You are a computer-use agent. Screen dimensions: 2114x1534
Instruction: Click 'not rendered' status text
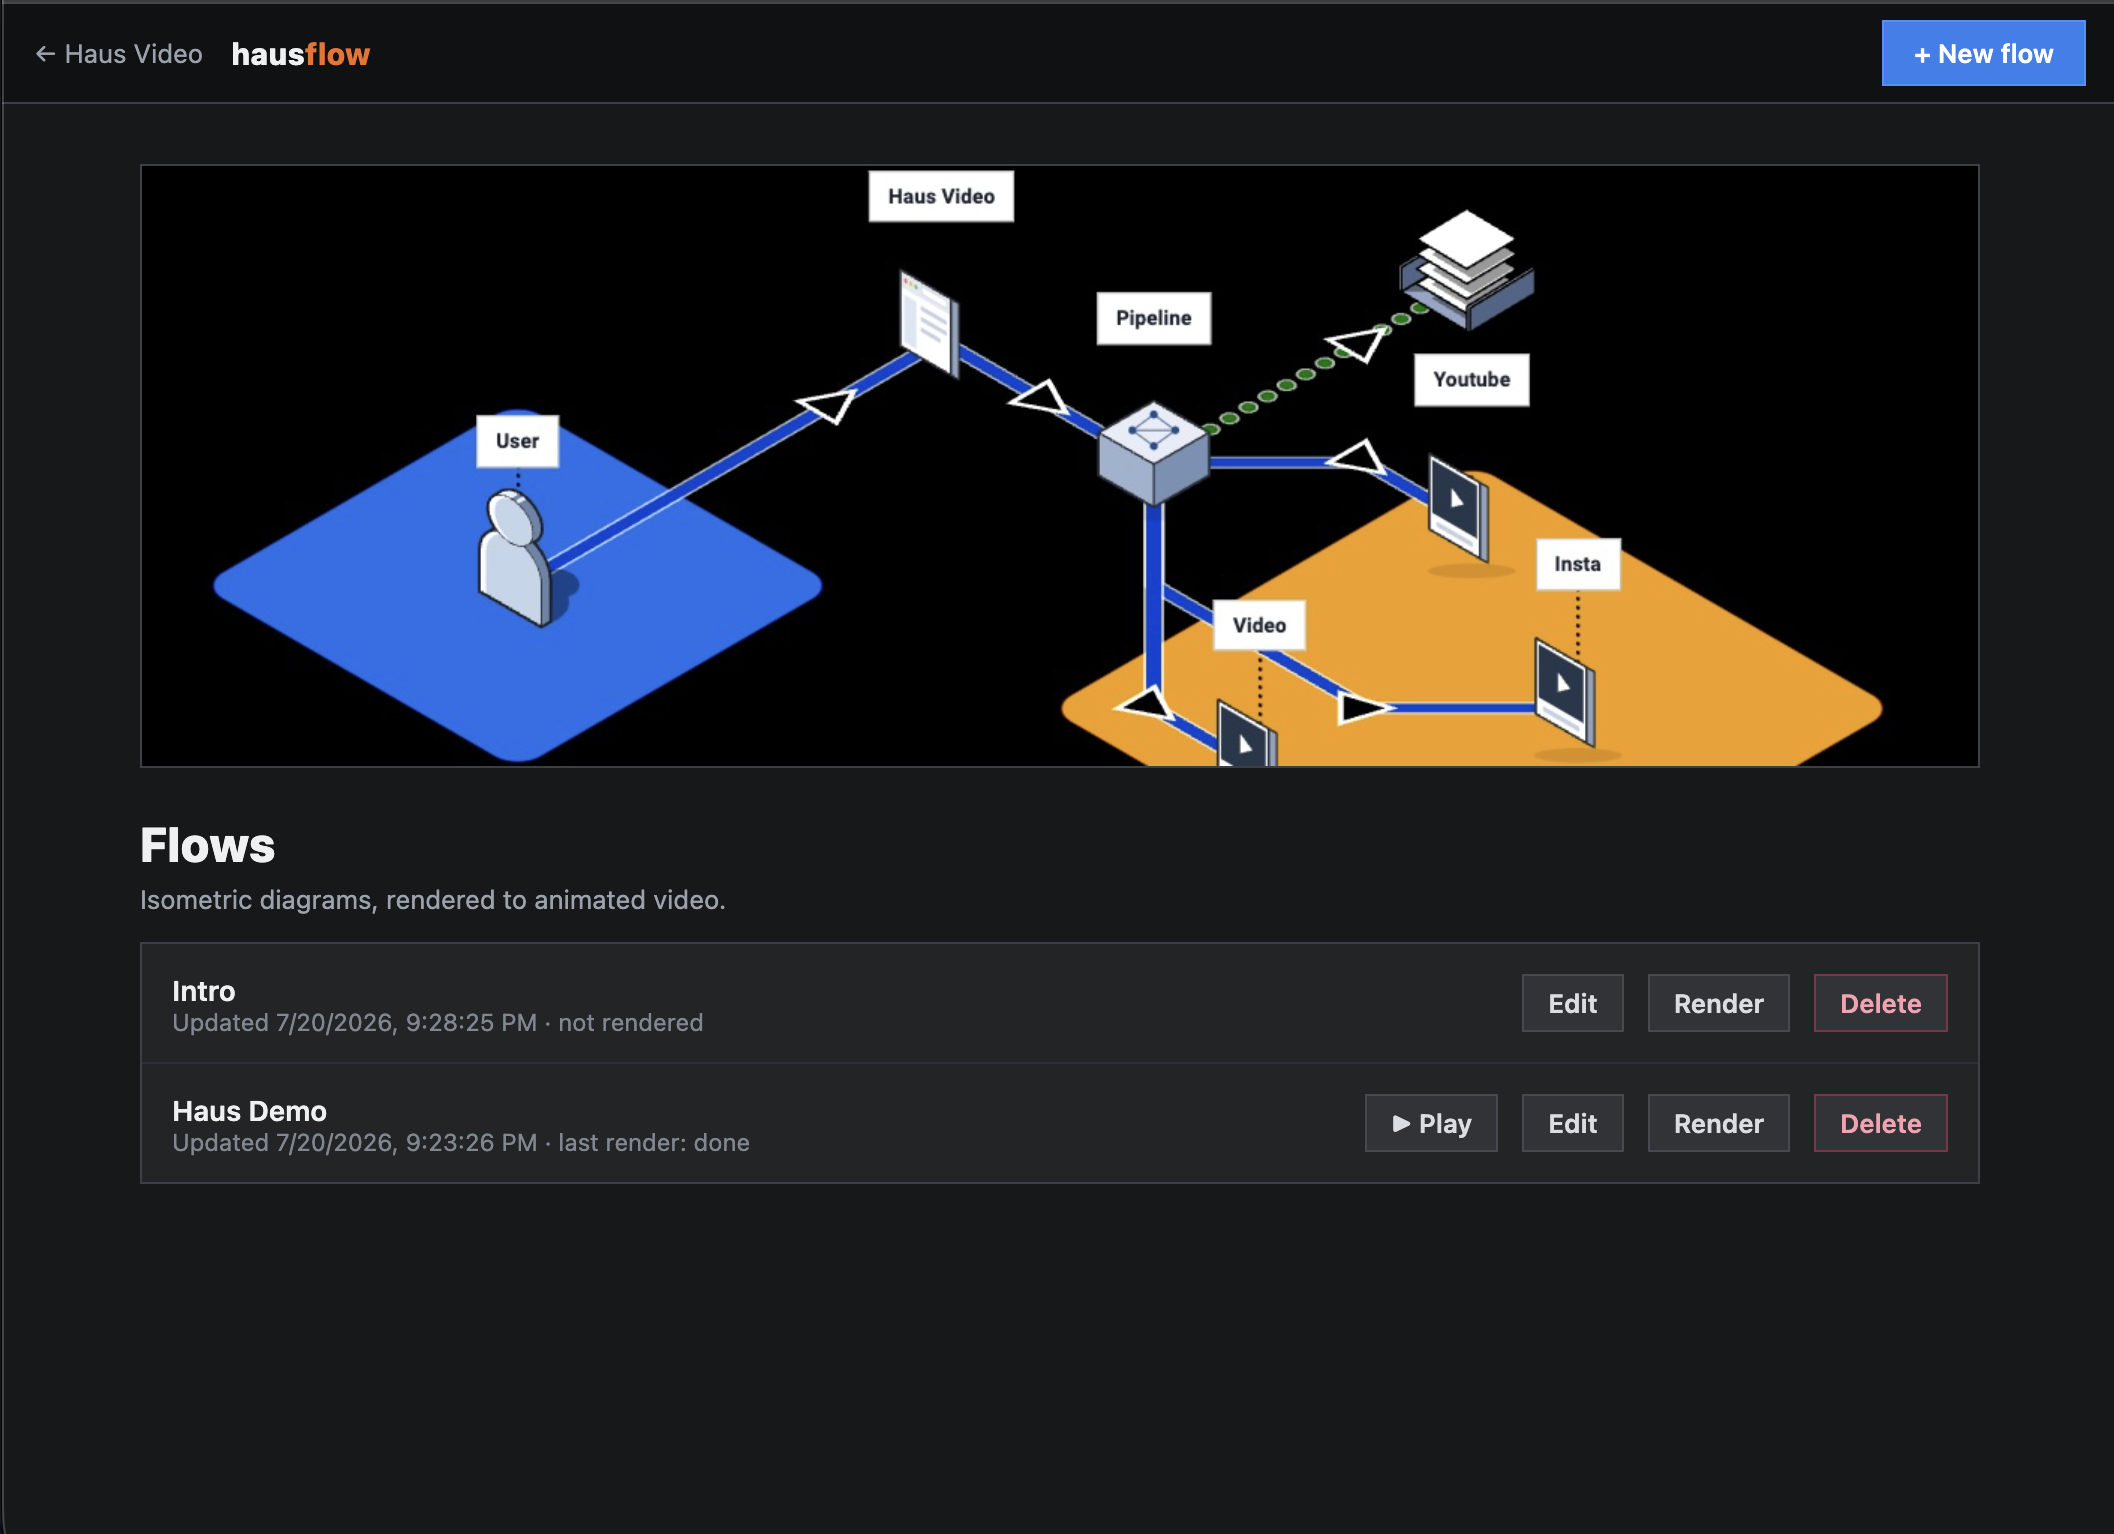click(631, 1023)
